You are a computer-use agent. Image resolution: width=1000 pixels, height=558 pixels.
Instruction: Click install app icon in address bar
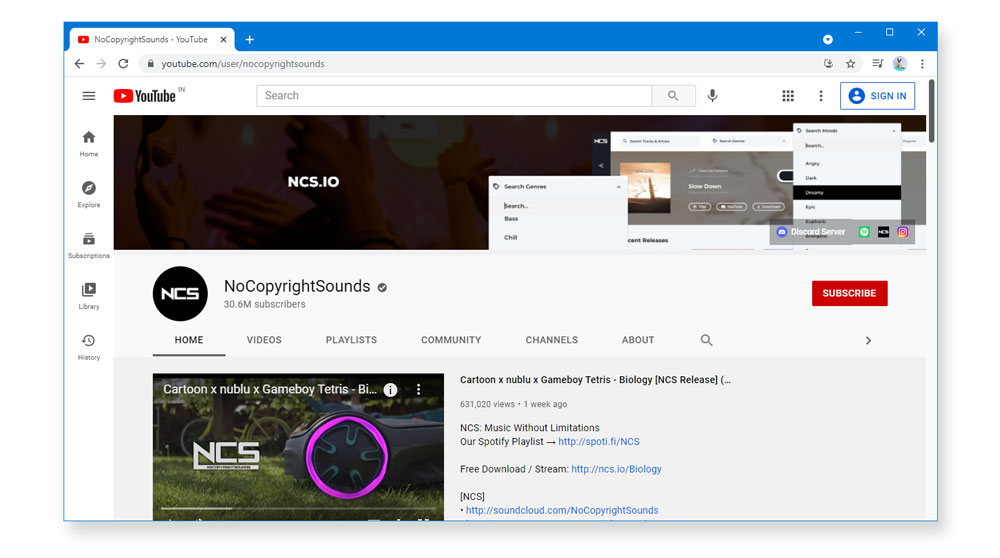coord(828,63)
